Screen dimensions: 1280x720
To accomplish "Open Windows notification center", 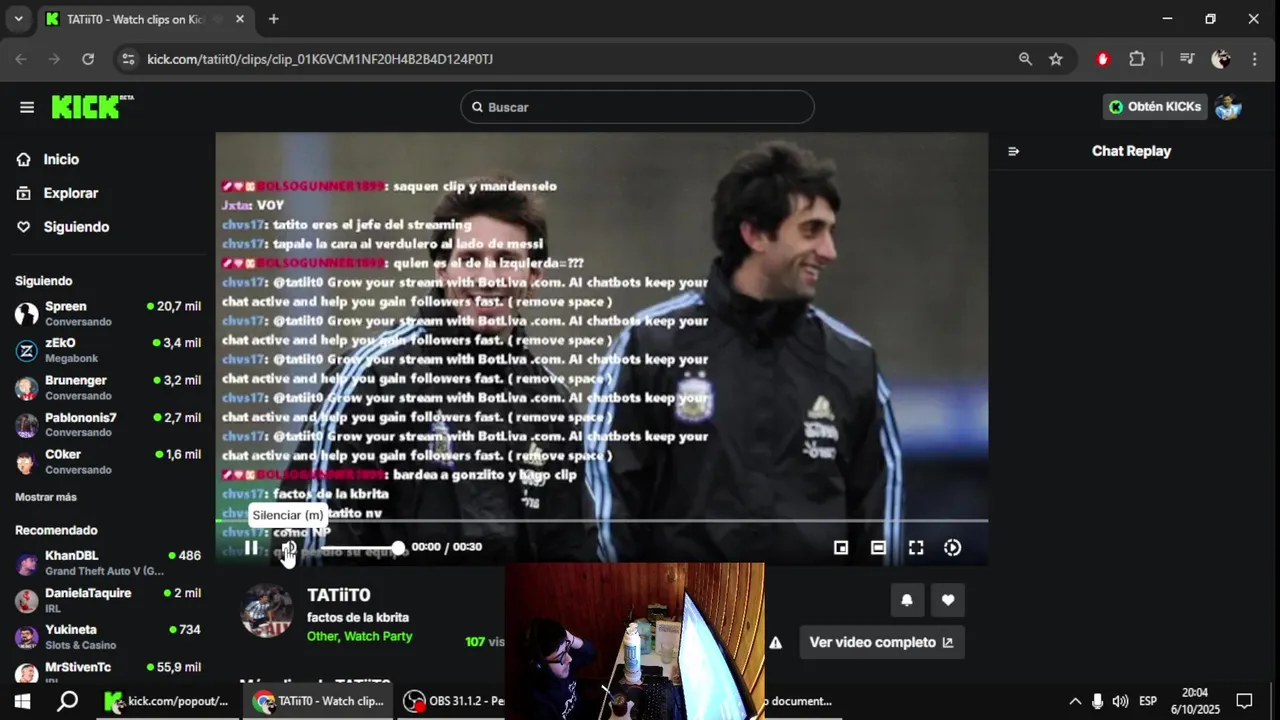I will click(x=1244, y=701).
